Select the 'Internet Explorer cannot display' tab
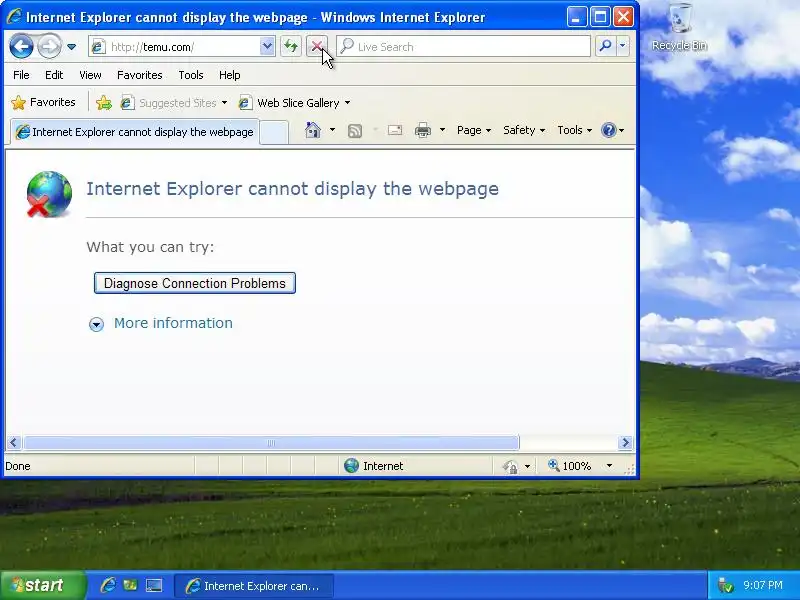The width and height of the screenshot is (800, 600). click(x=135, y=132)
